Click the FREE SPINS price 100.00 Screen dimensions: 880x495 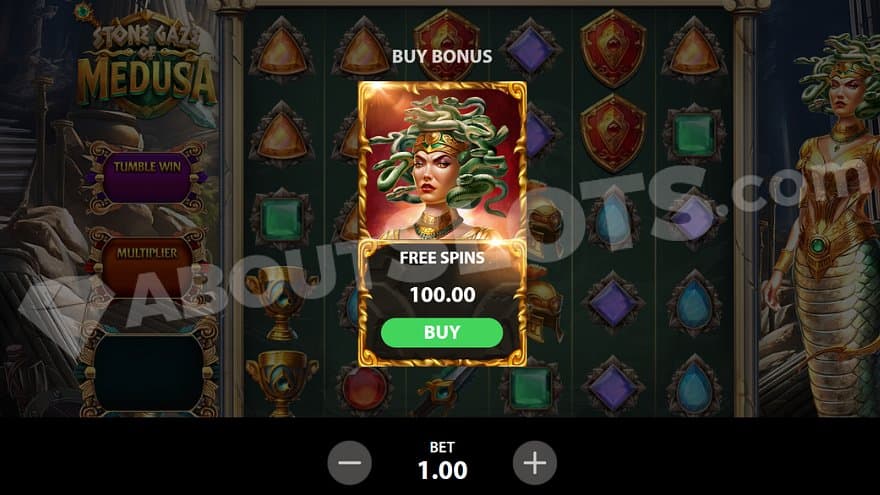click(442, 295)
